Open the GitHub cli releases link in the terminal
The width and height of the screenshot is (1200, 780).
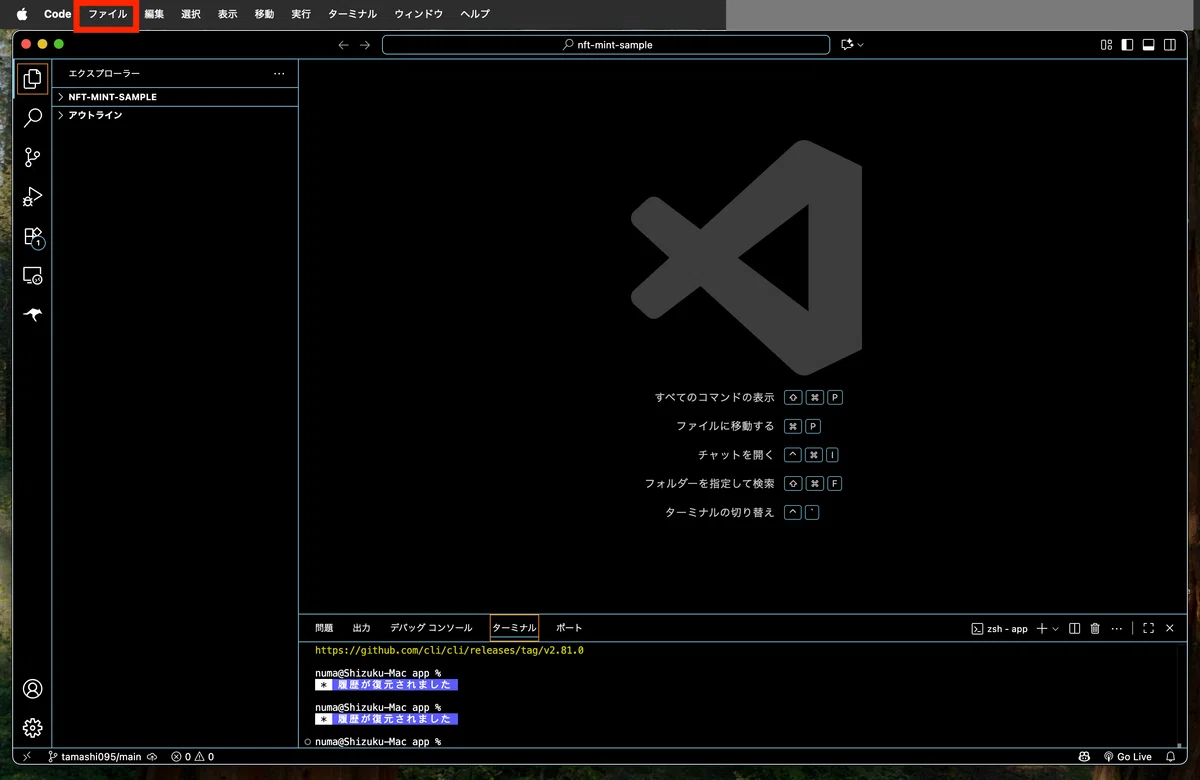point(449,650)
